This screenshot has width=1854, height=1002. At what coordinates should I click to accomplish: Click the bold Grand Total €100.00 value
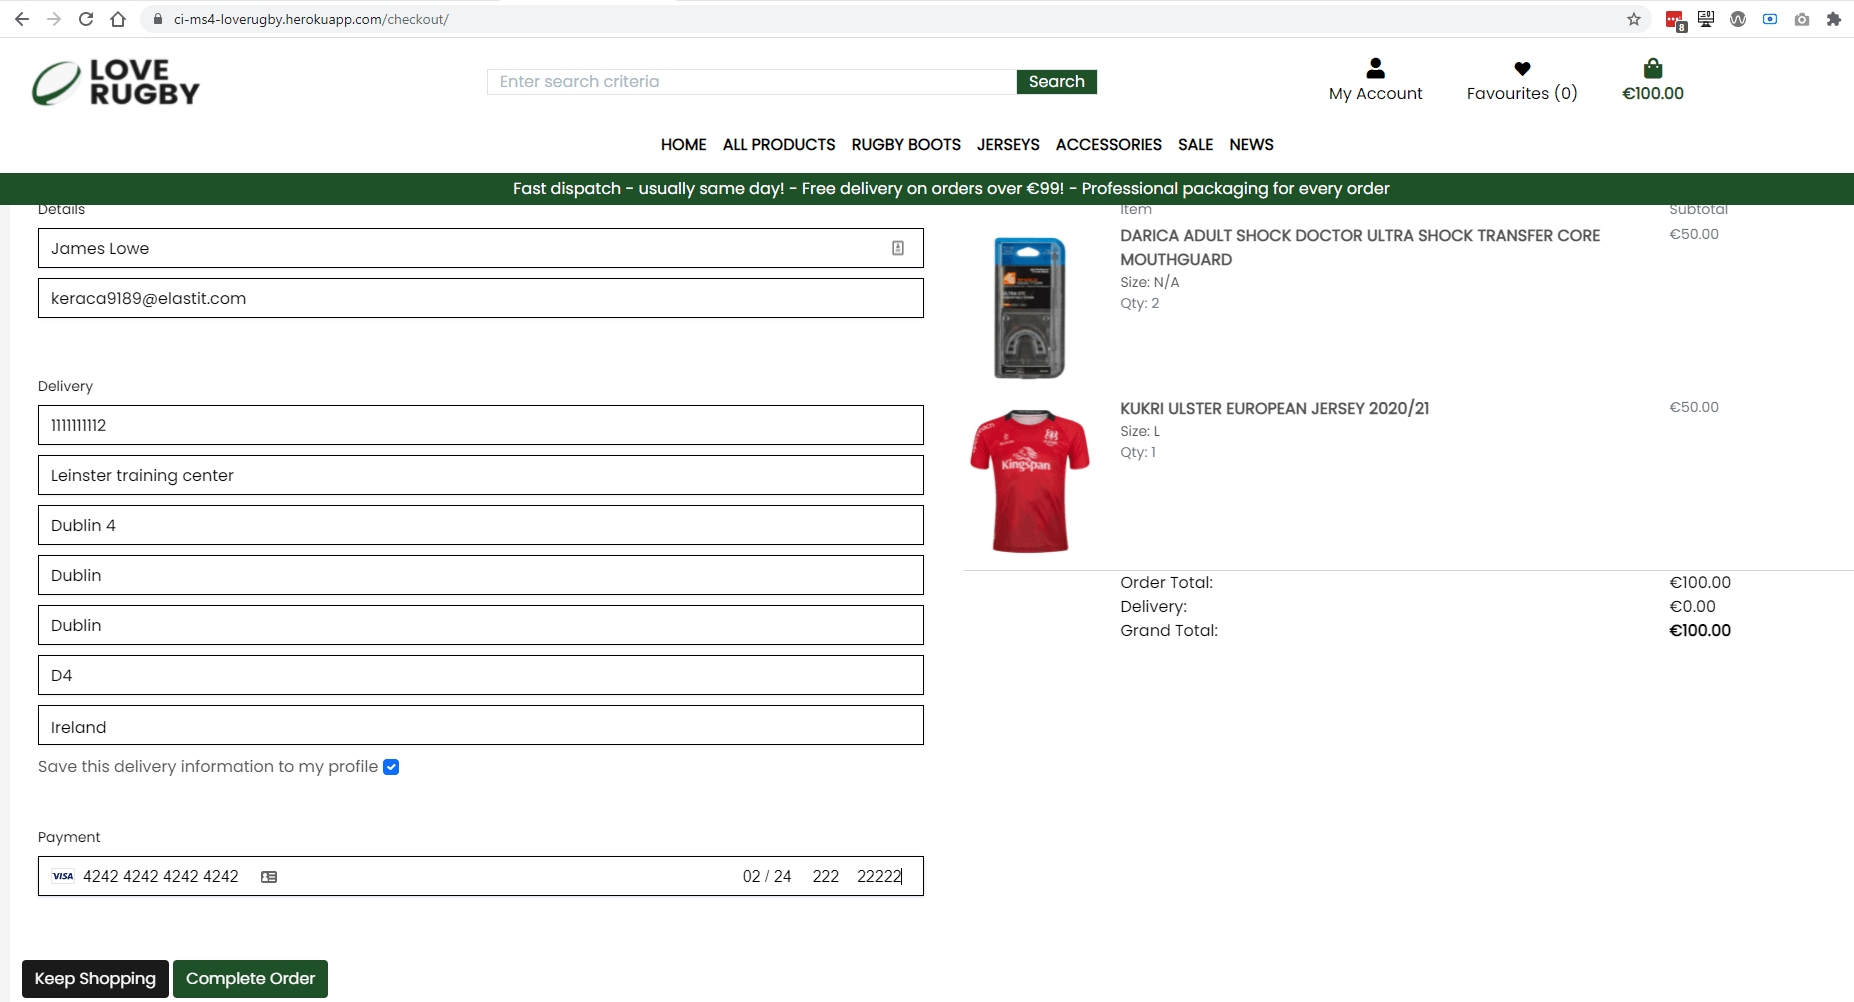pos(1700,631)
